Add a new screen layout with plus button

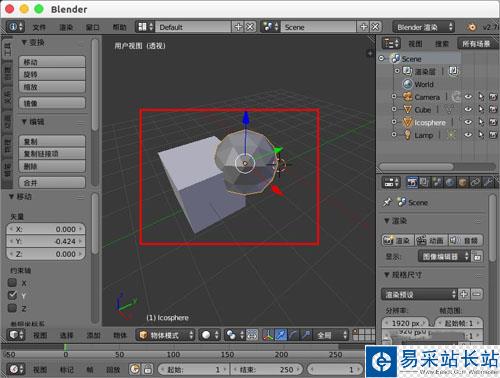pyautogui.click(x=238, y=27)
